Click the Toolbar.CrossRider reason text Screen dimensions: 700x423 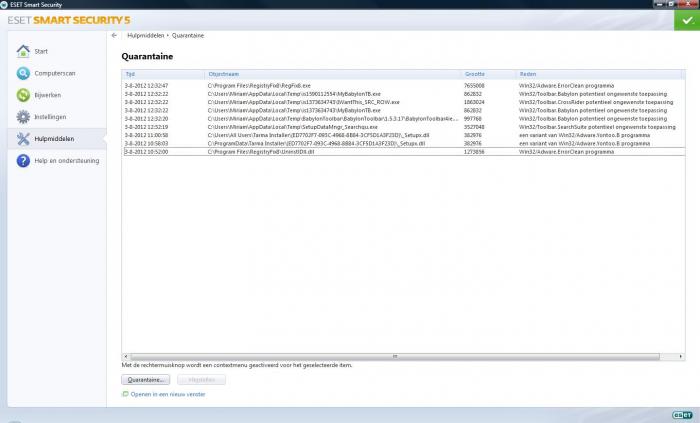tap(596, 102)
